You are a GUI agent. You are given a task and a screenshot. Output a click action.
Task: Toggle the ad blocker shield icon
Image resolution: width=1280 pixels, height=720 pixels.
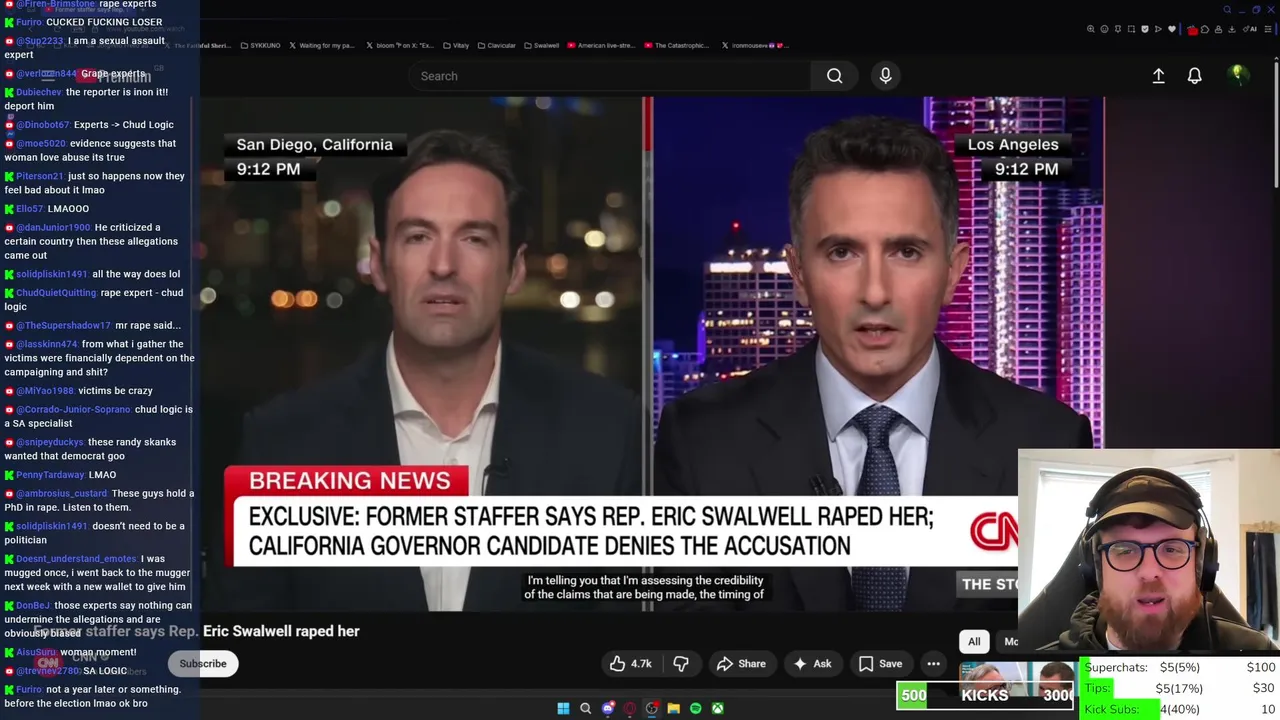[1145, 29]
